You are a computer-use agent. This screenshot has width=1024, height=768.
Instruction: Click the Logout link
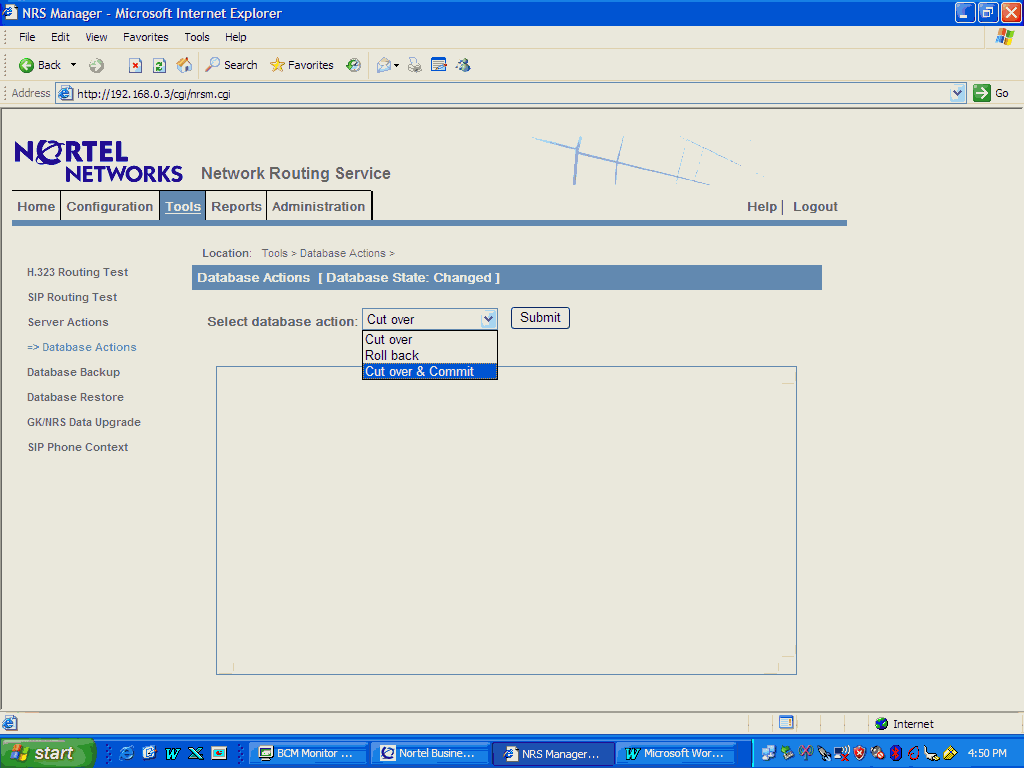(x=815, y=206)
